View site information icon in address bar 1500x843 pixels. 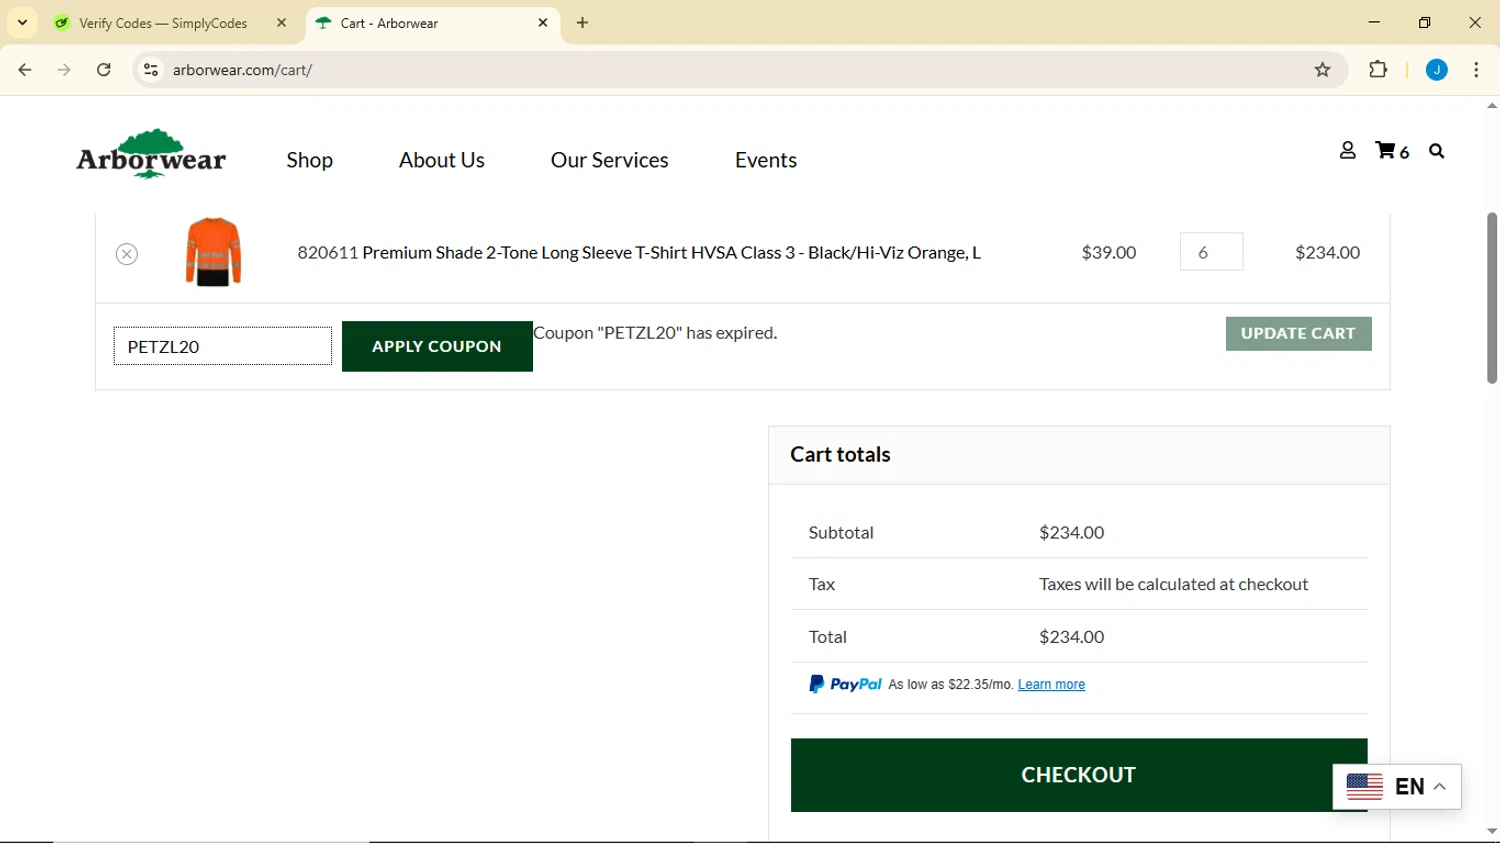[151, 70]
